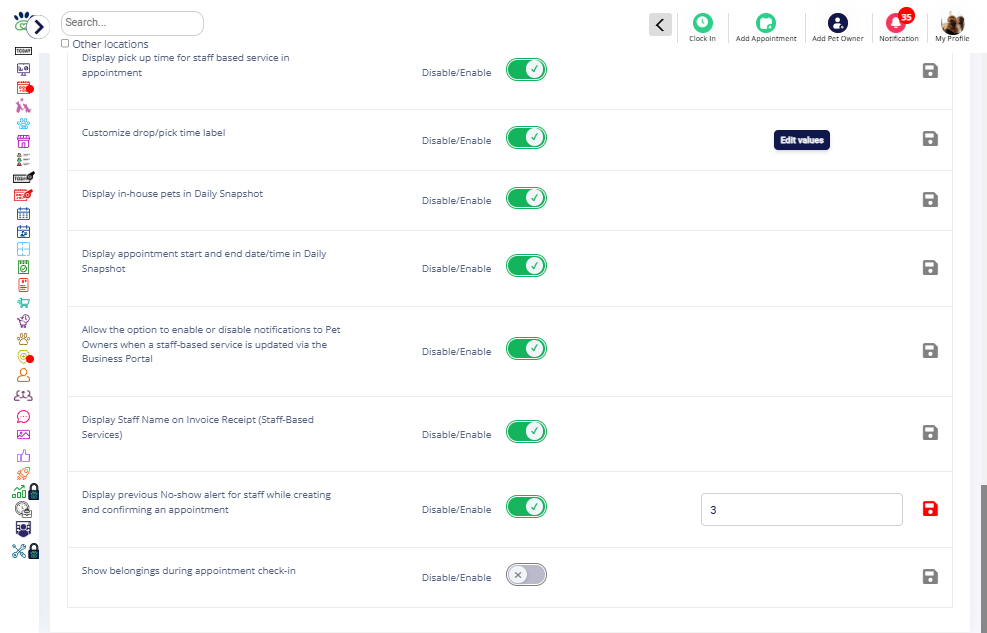Click 'Customize drop/pick time label' text
Image resolution: width=987 pixels, height=633 pixels.
tap(154, 133)
